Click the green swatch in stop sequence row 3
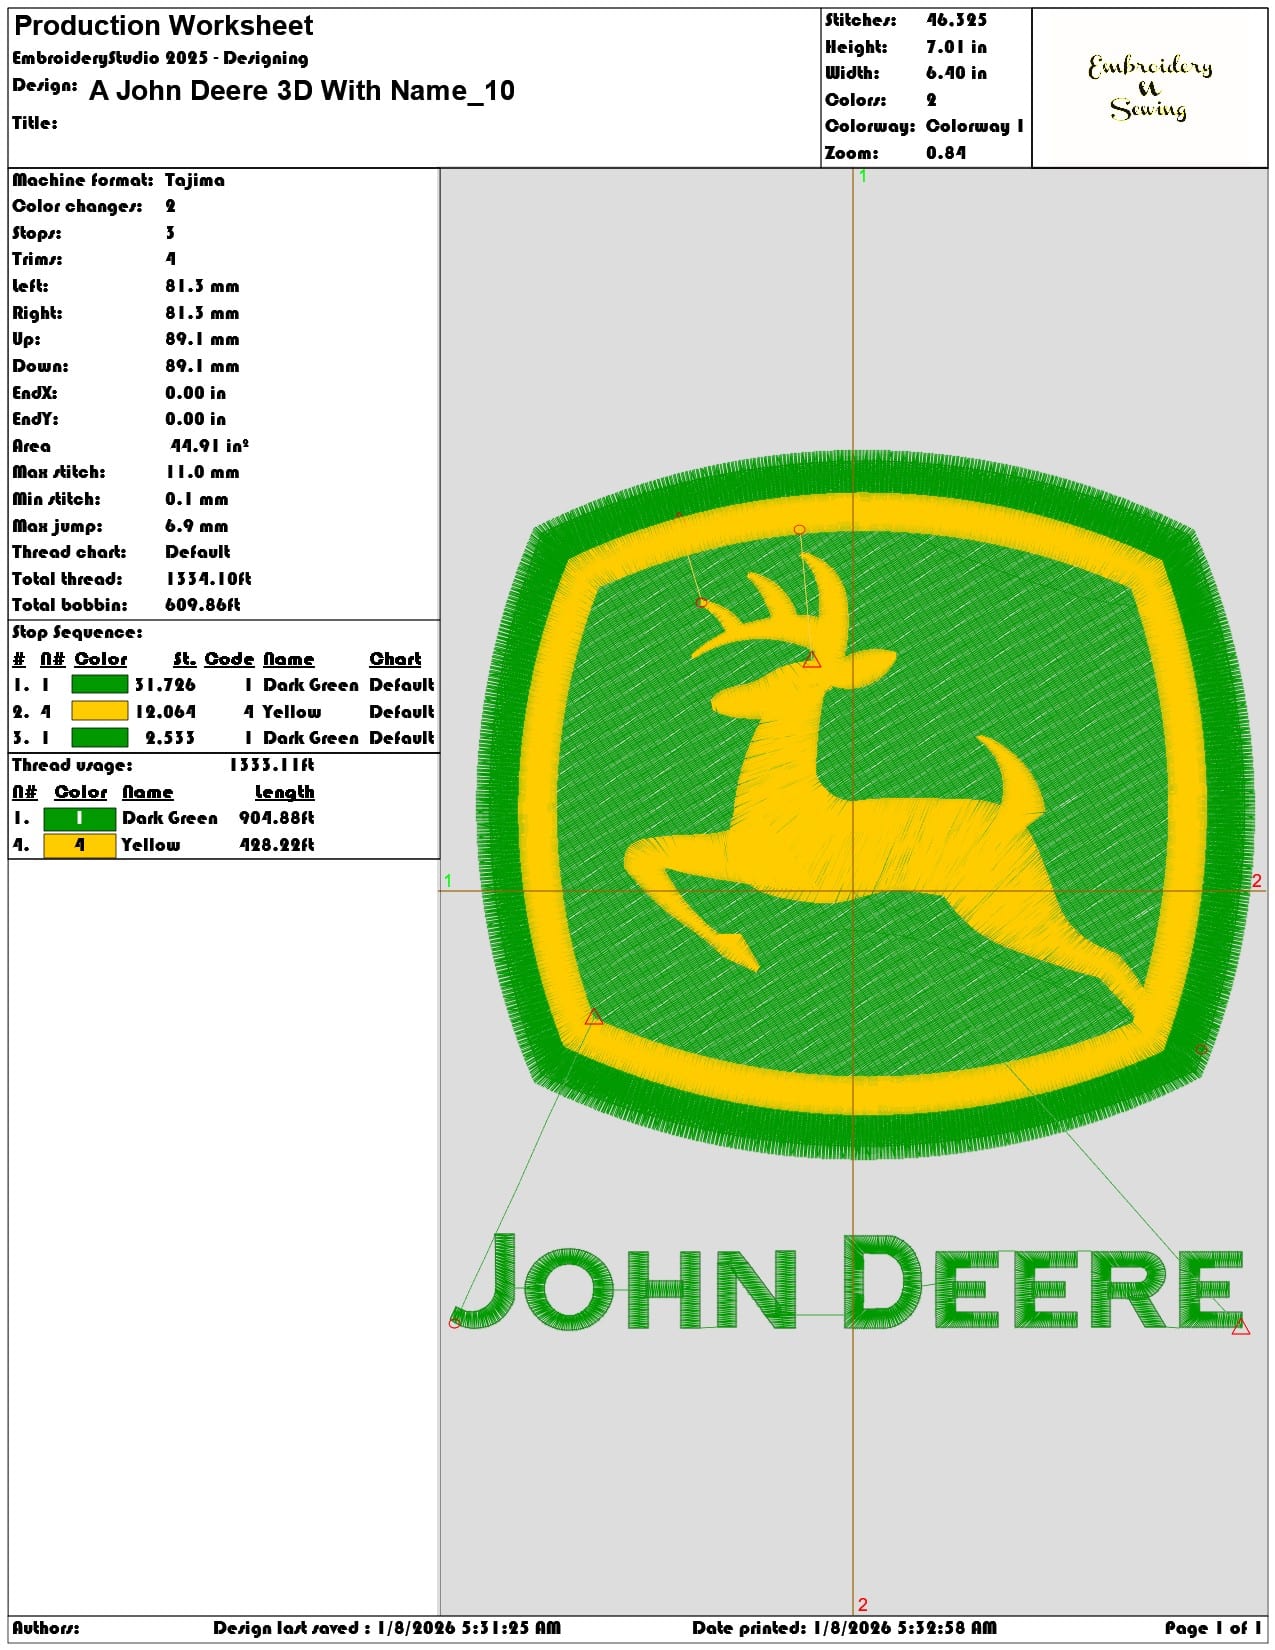 (100, 738)
